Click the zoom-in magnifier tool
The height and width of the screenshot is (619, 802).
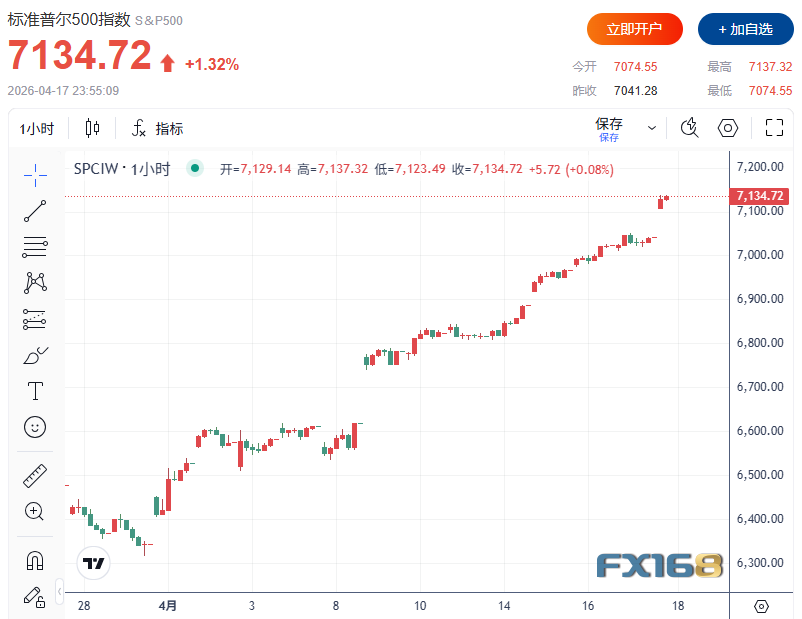point(35,511)
